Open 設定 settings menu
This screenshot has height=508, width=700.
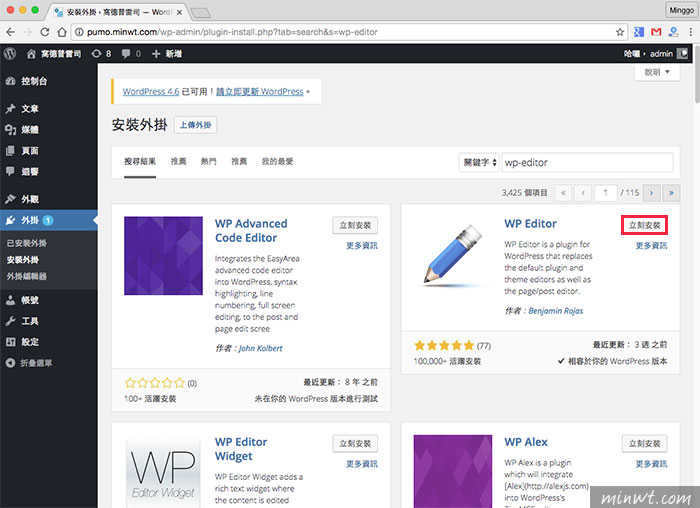(x=49, y=342)
